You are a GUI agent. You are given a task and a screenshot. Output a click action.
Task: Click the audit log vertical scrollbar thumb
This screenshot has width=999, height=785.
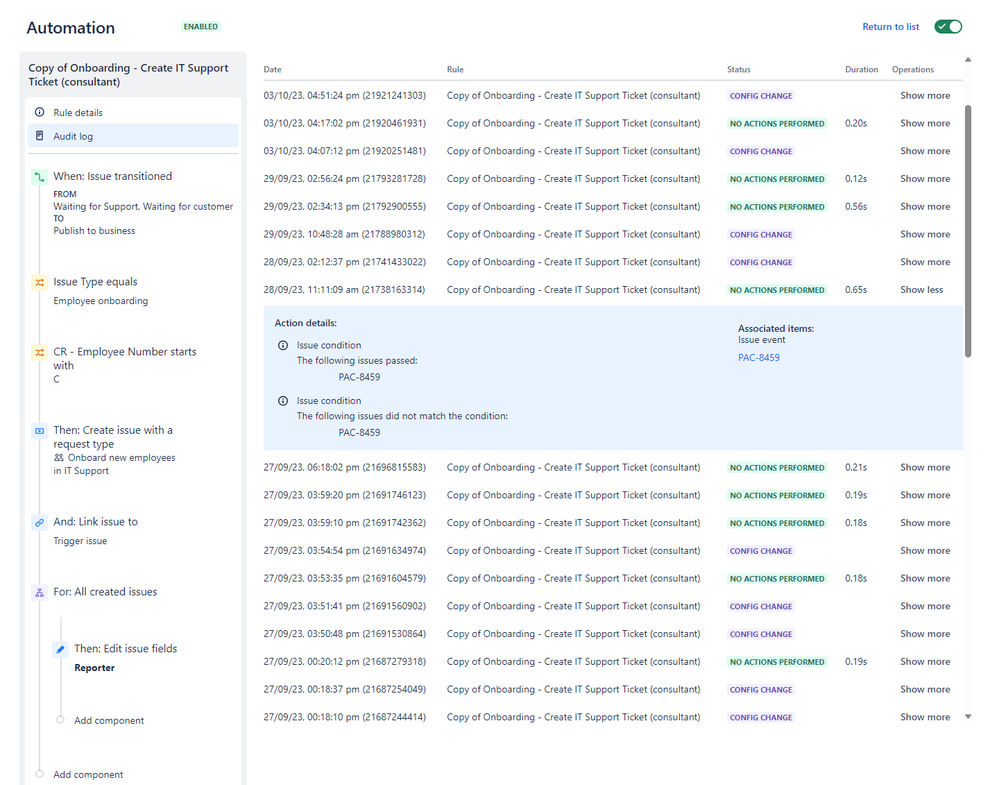click(968, 231)
